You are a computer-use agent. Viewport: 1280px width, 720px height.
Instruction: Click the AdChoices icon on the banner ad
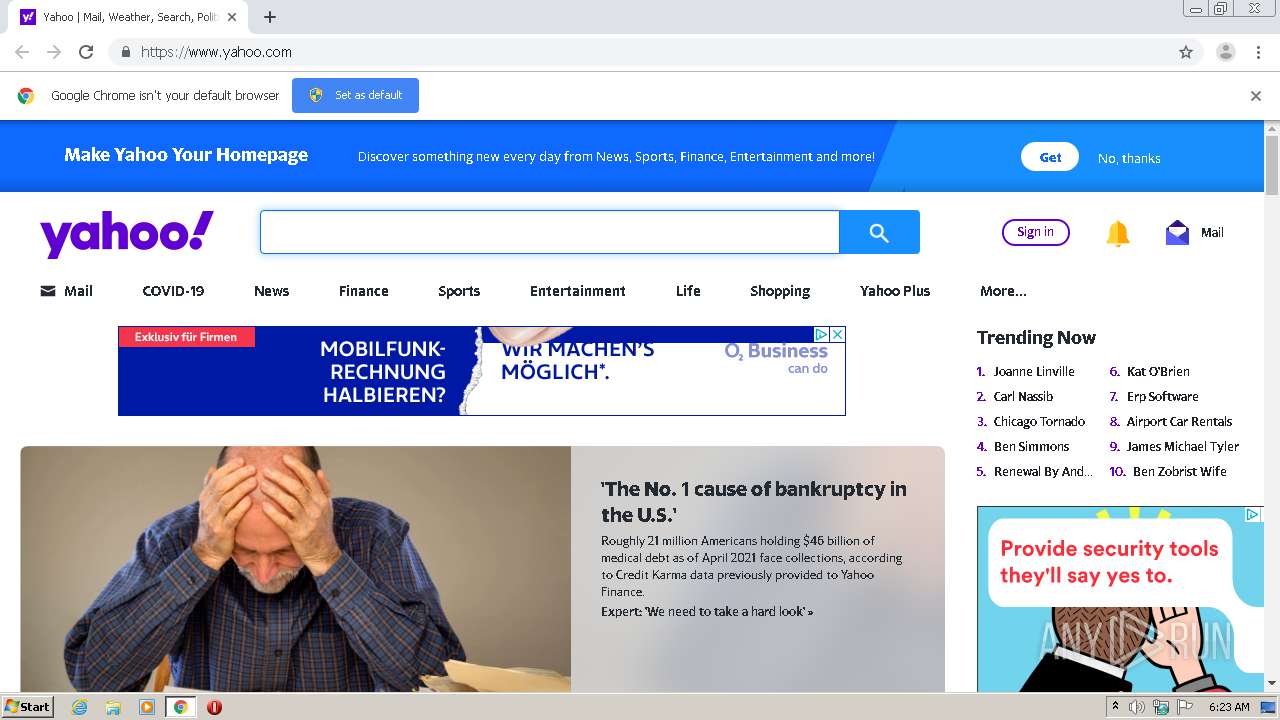[822, 334]
